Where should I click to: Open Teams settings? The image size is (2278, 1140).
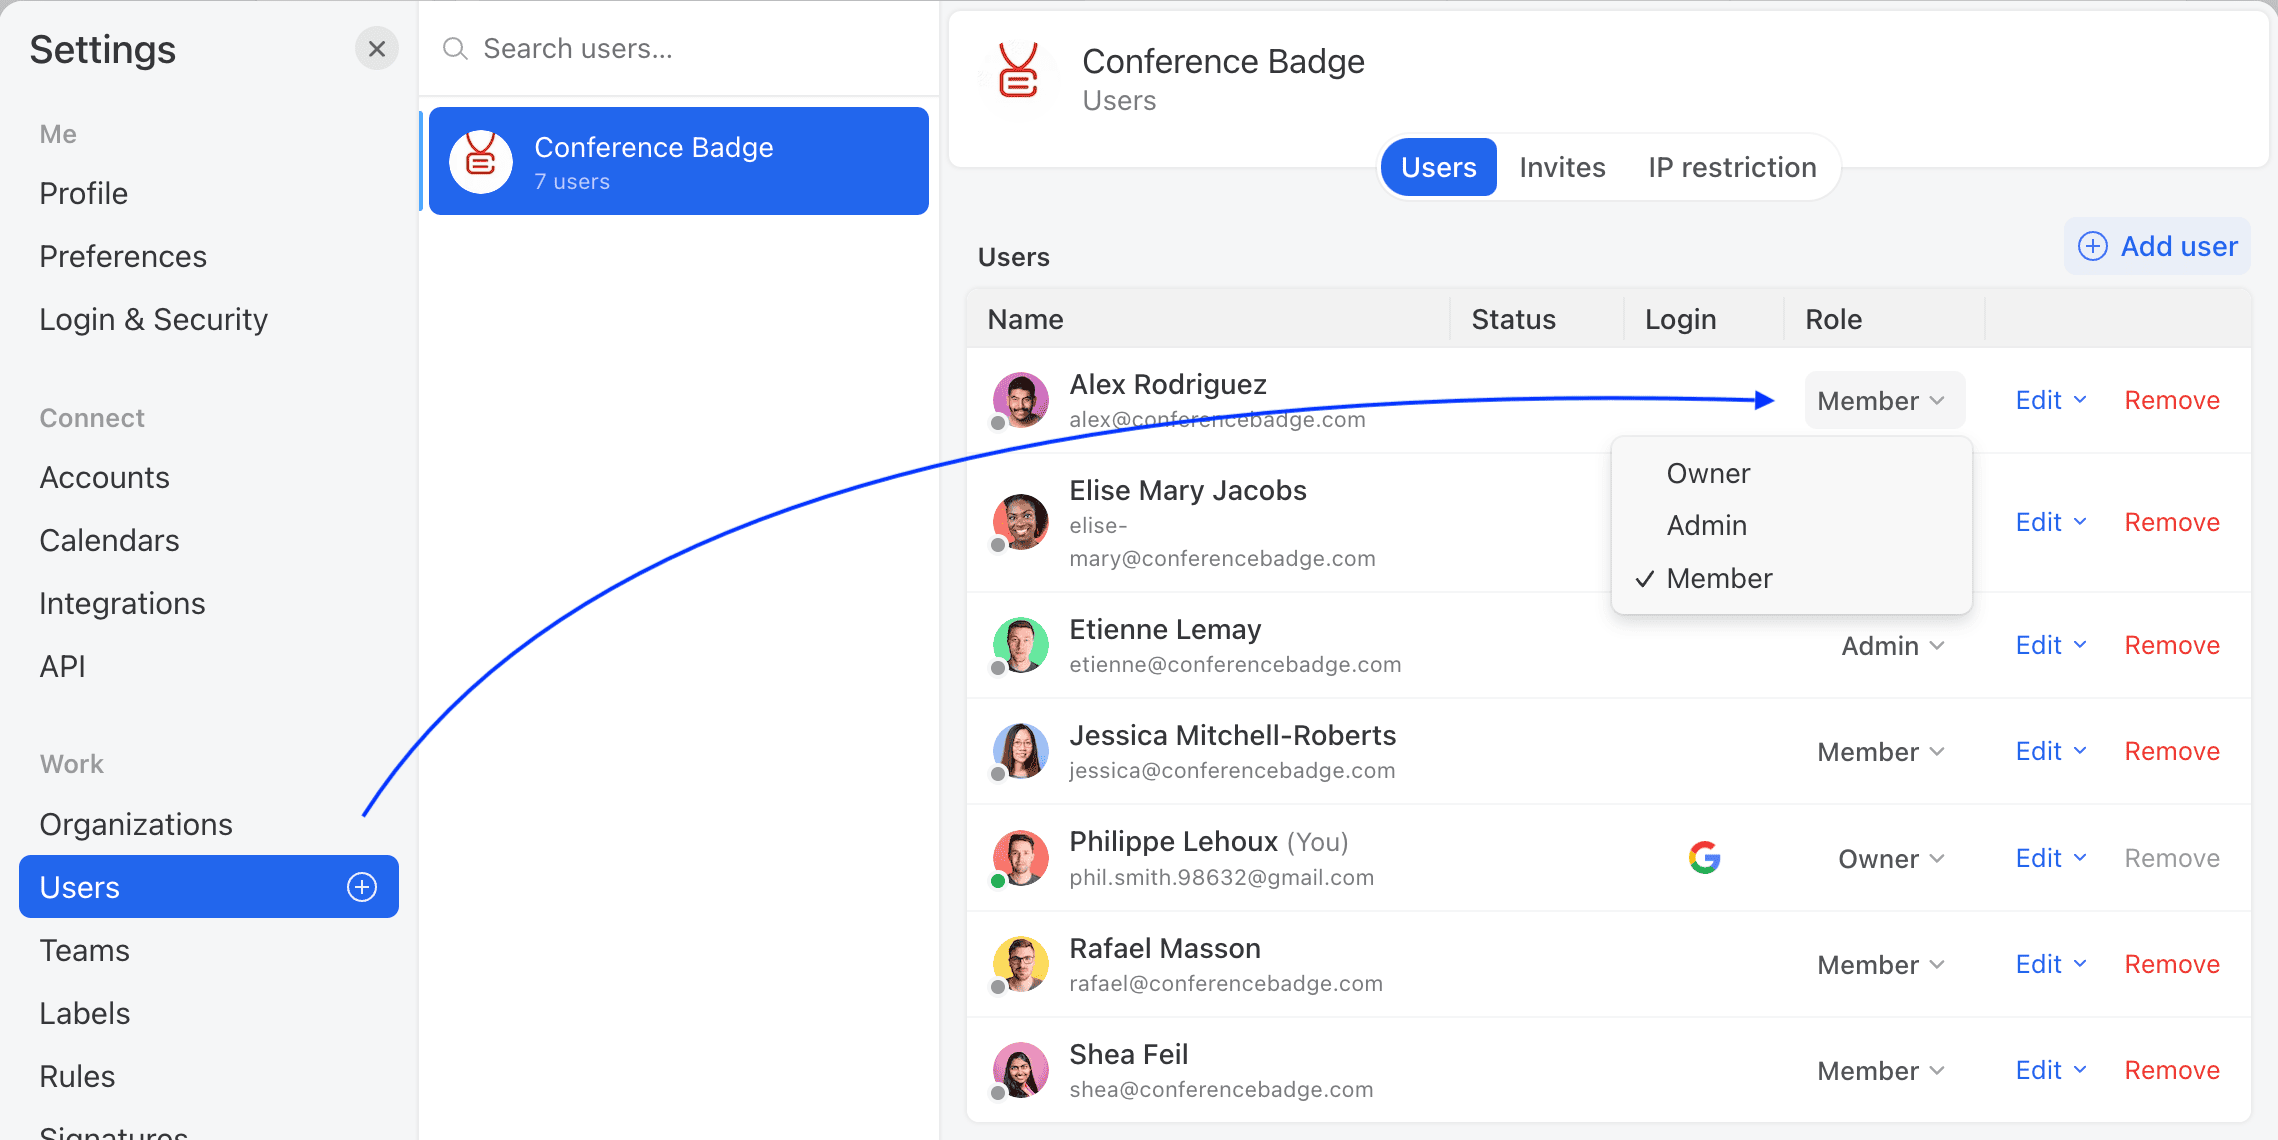point(209,950)
